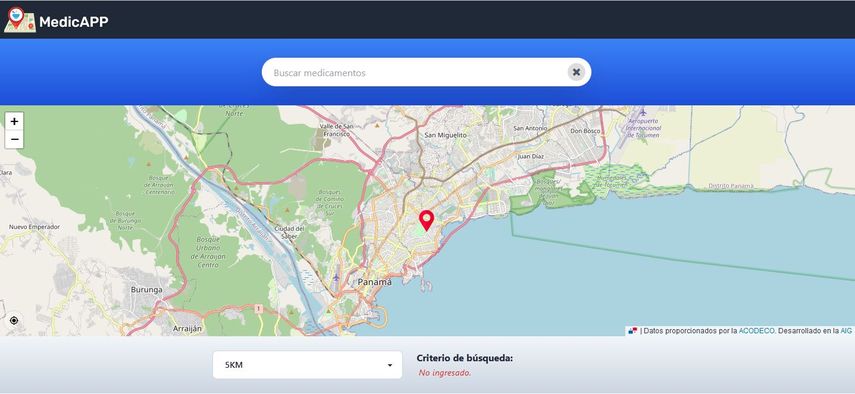Expand the radius dropdown arrow
The image size is (855, 394).
pyautogui.click(x=390, y=366)
